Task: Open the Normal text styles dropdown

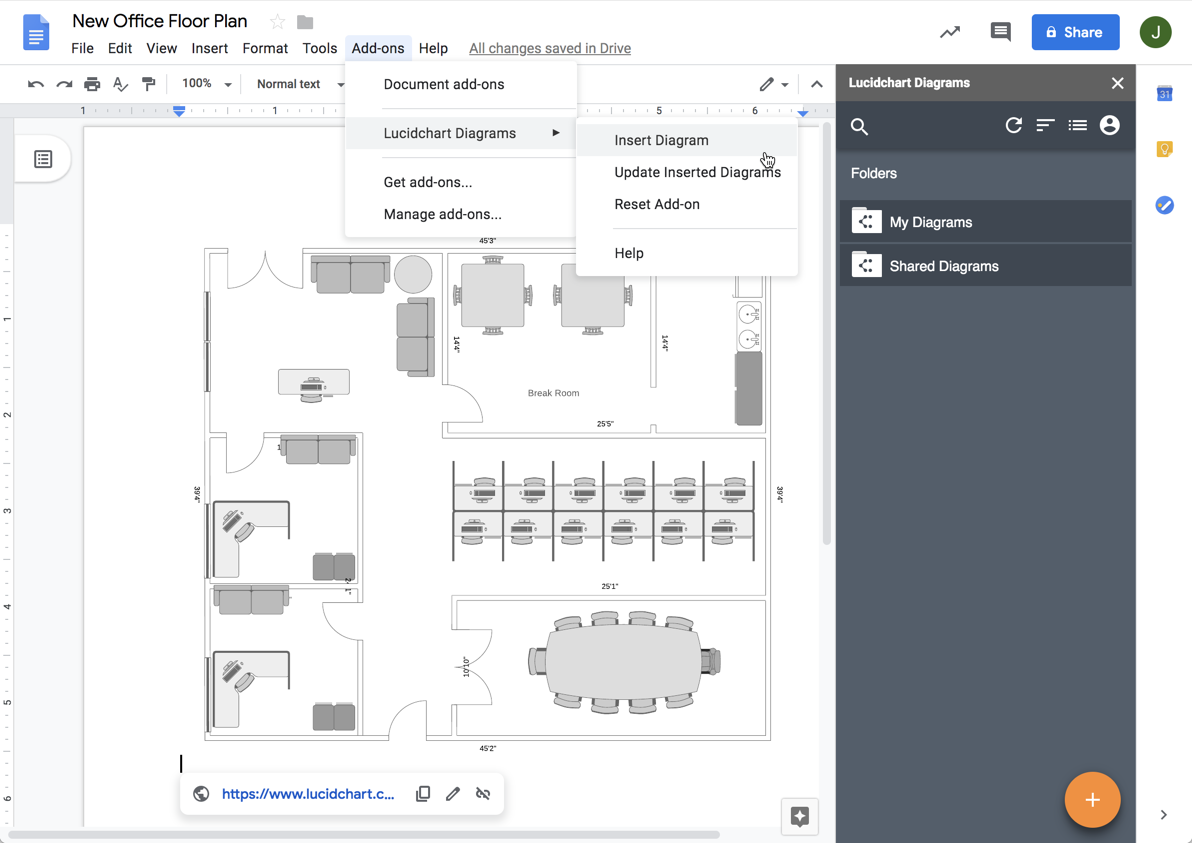Action: pos(298,84)
